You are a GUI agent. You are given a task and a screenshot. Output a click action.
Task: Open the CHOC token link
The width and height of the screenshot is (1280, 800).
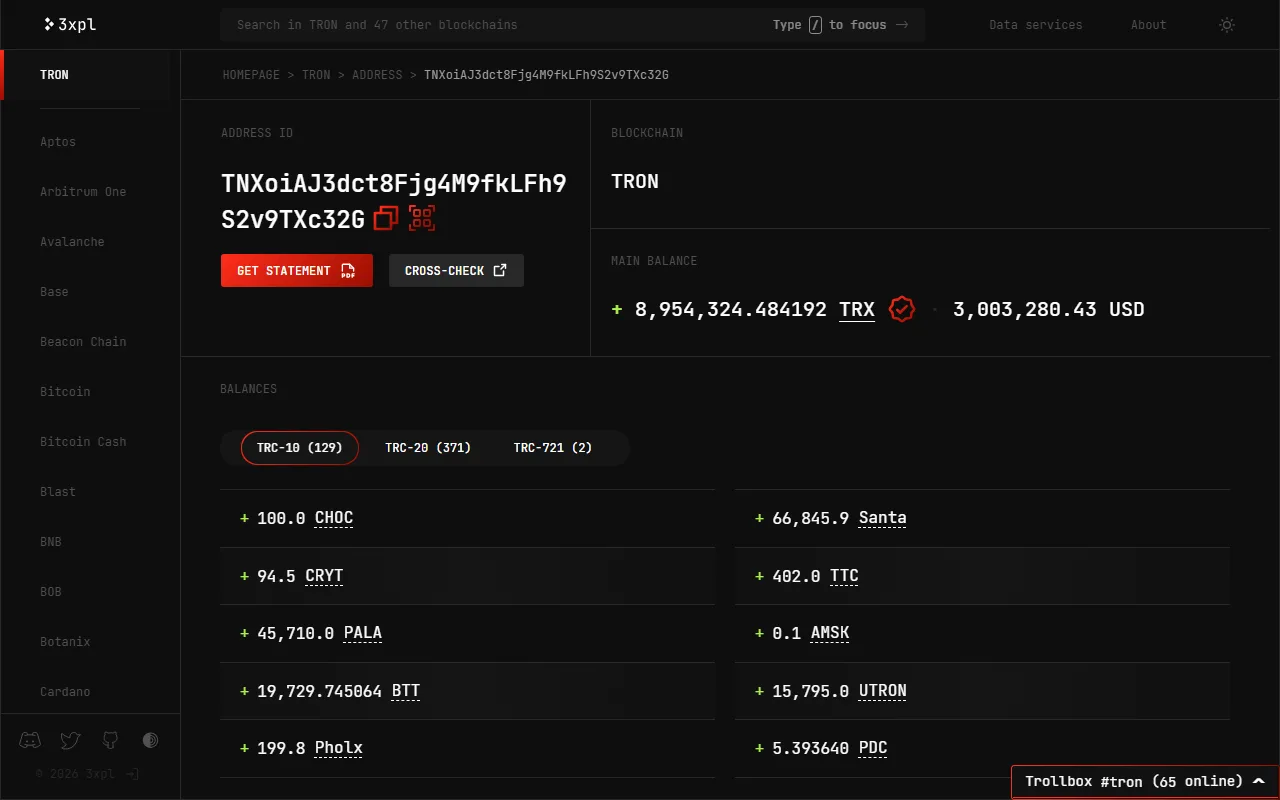point(334,518)
